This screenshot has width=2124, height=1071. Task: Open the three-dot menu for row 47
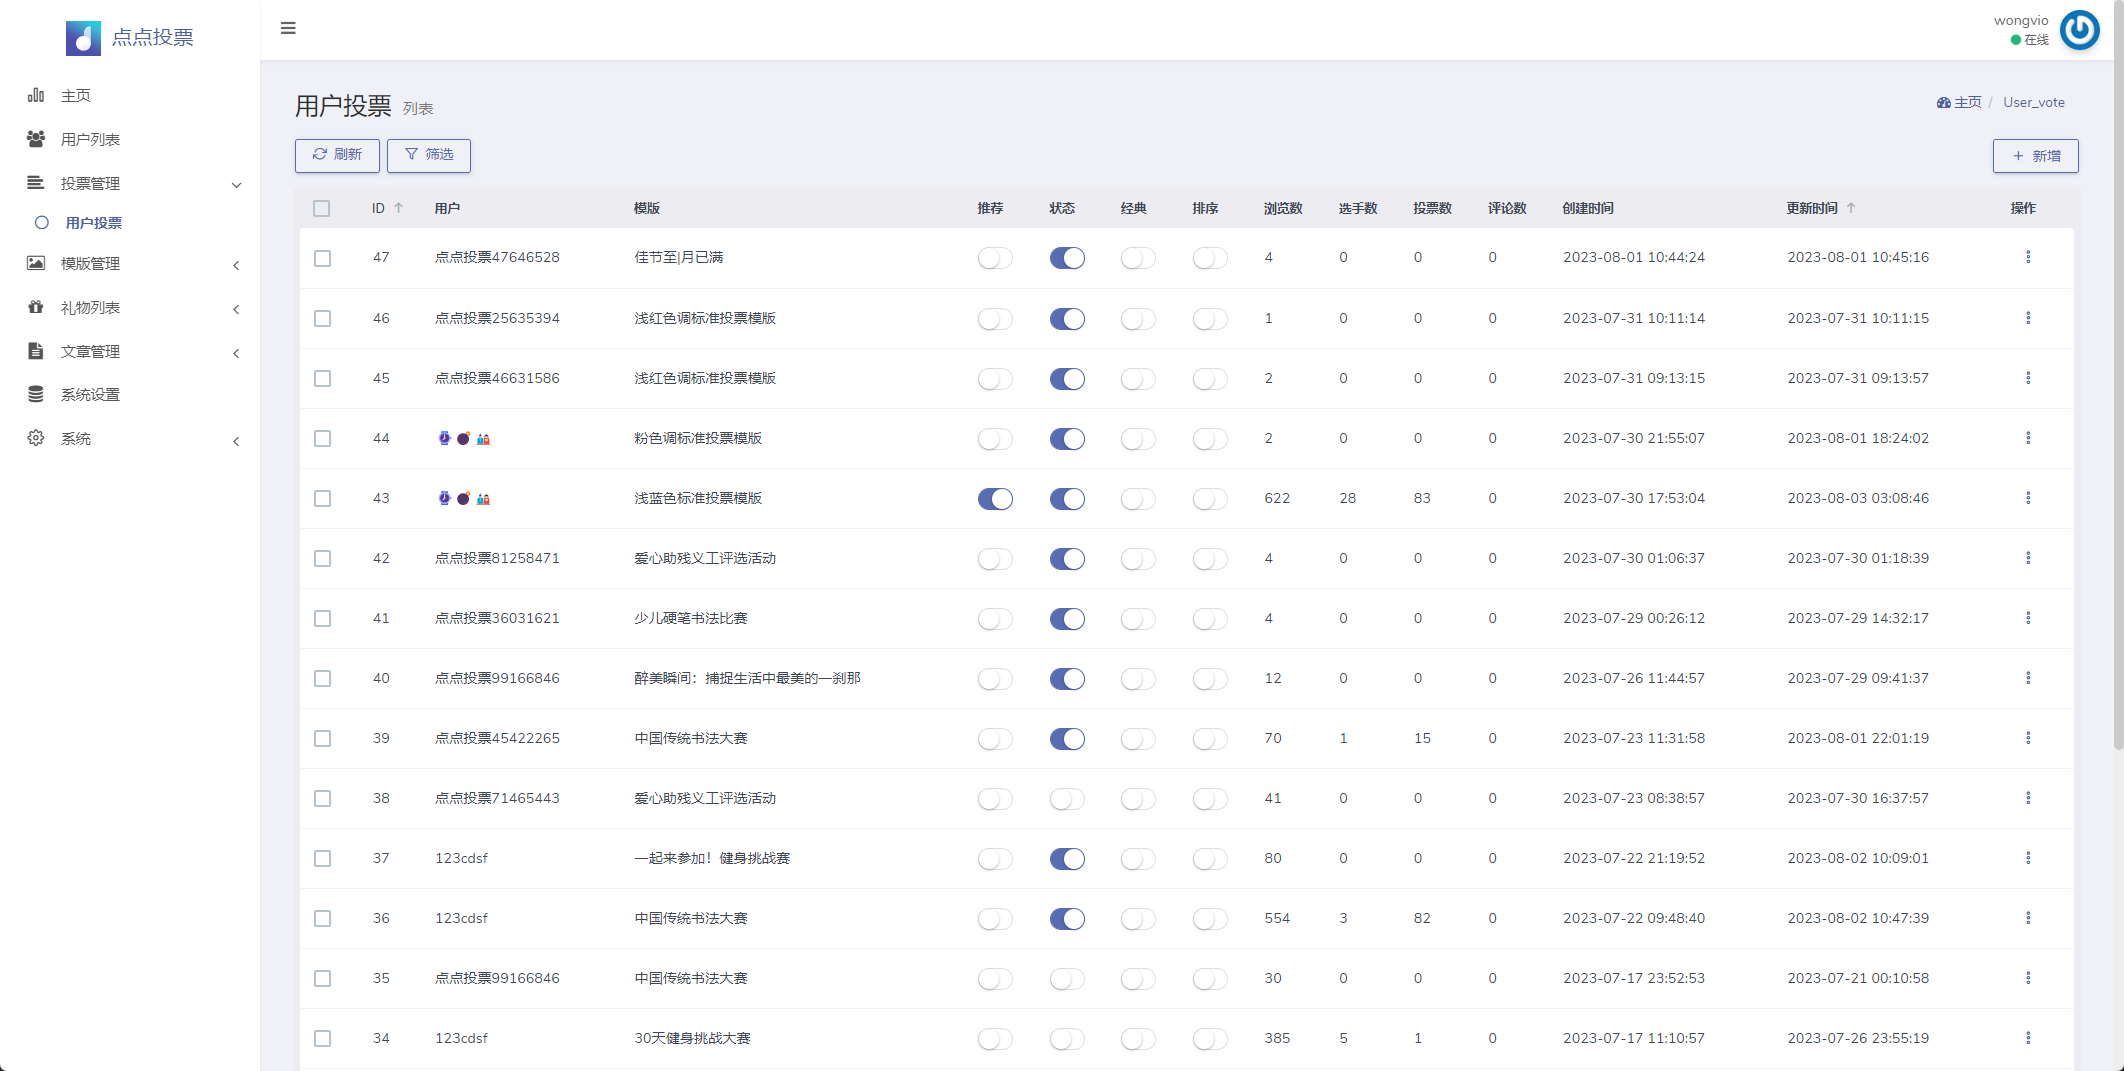point(2028,257)
